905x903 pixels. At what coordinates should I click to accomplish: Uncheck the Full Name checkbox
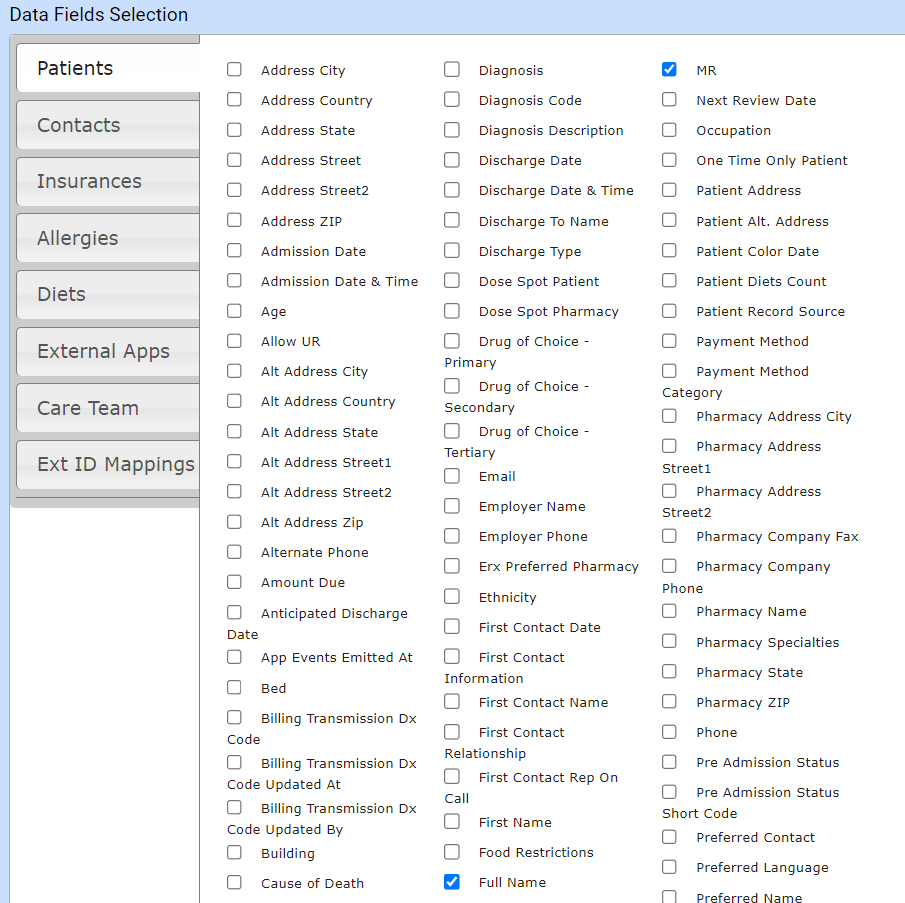pos(452,881)
